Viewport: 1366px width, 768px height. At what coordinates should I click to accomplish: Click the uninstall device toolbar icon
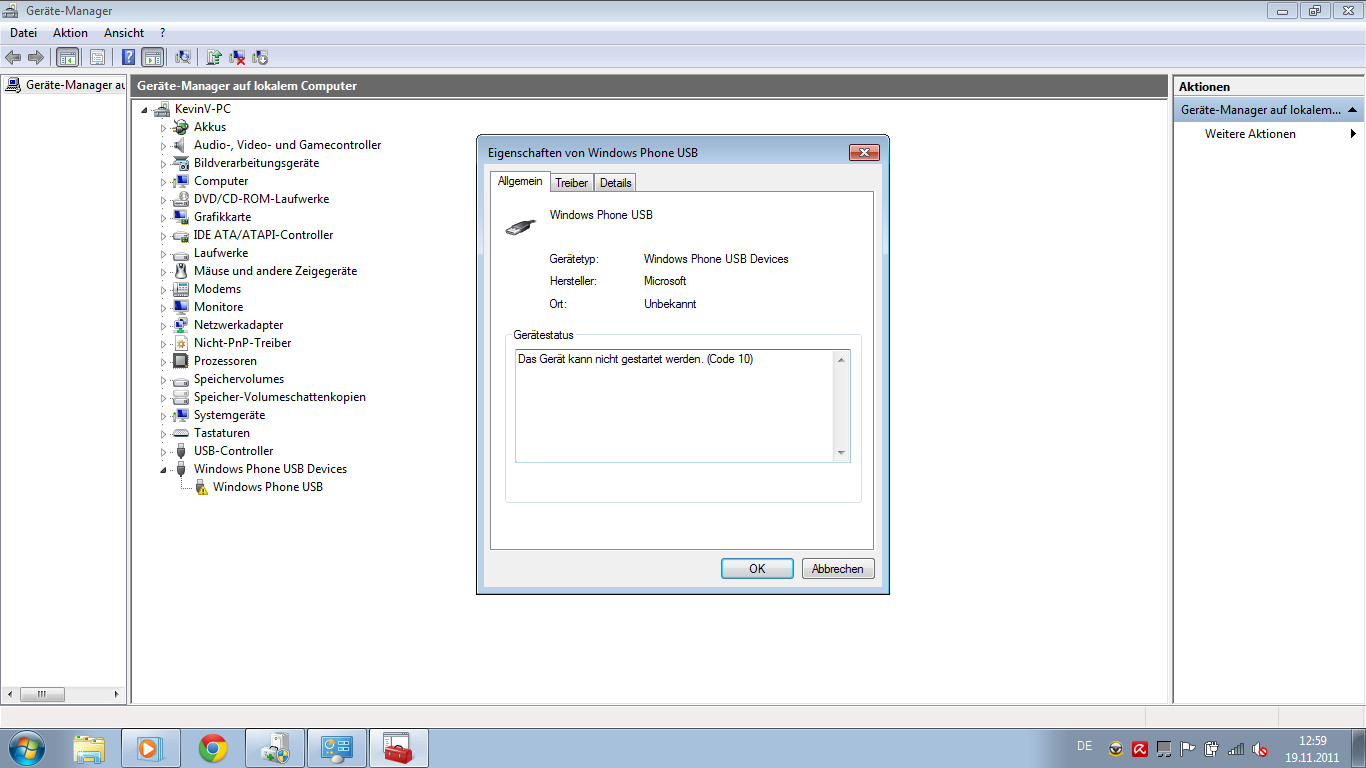[237, 57]
